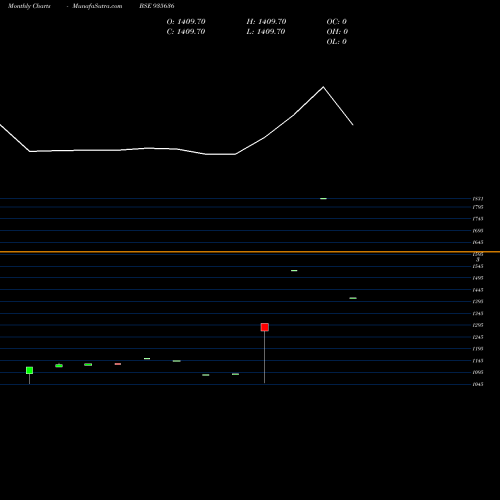Click the OL: 0 readout
This screenshot has height=500, width=500.
coord(337,42)
